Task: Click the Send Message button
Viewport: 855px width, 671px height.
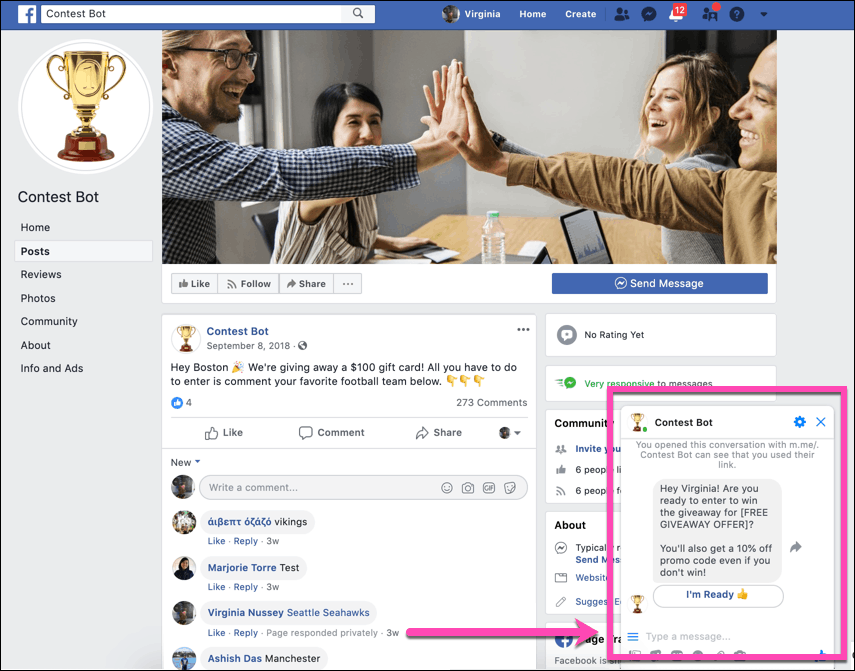Action: coord(659,284)
